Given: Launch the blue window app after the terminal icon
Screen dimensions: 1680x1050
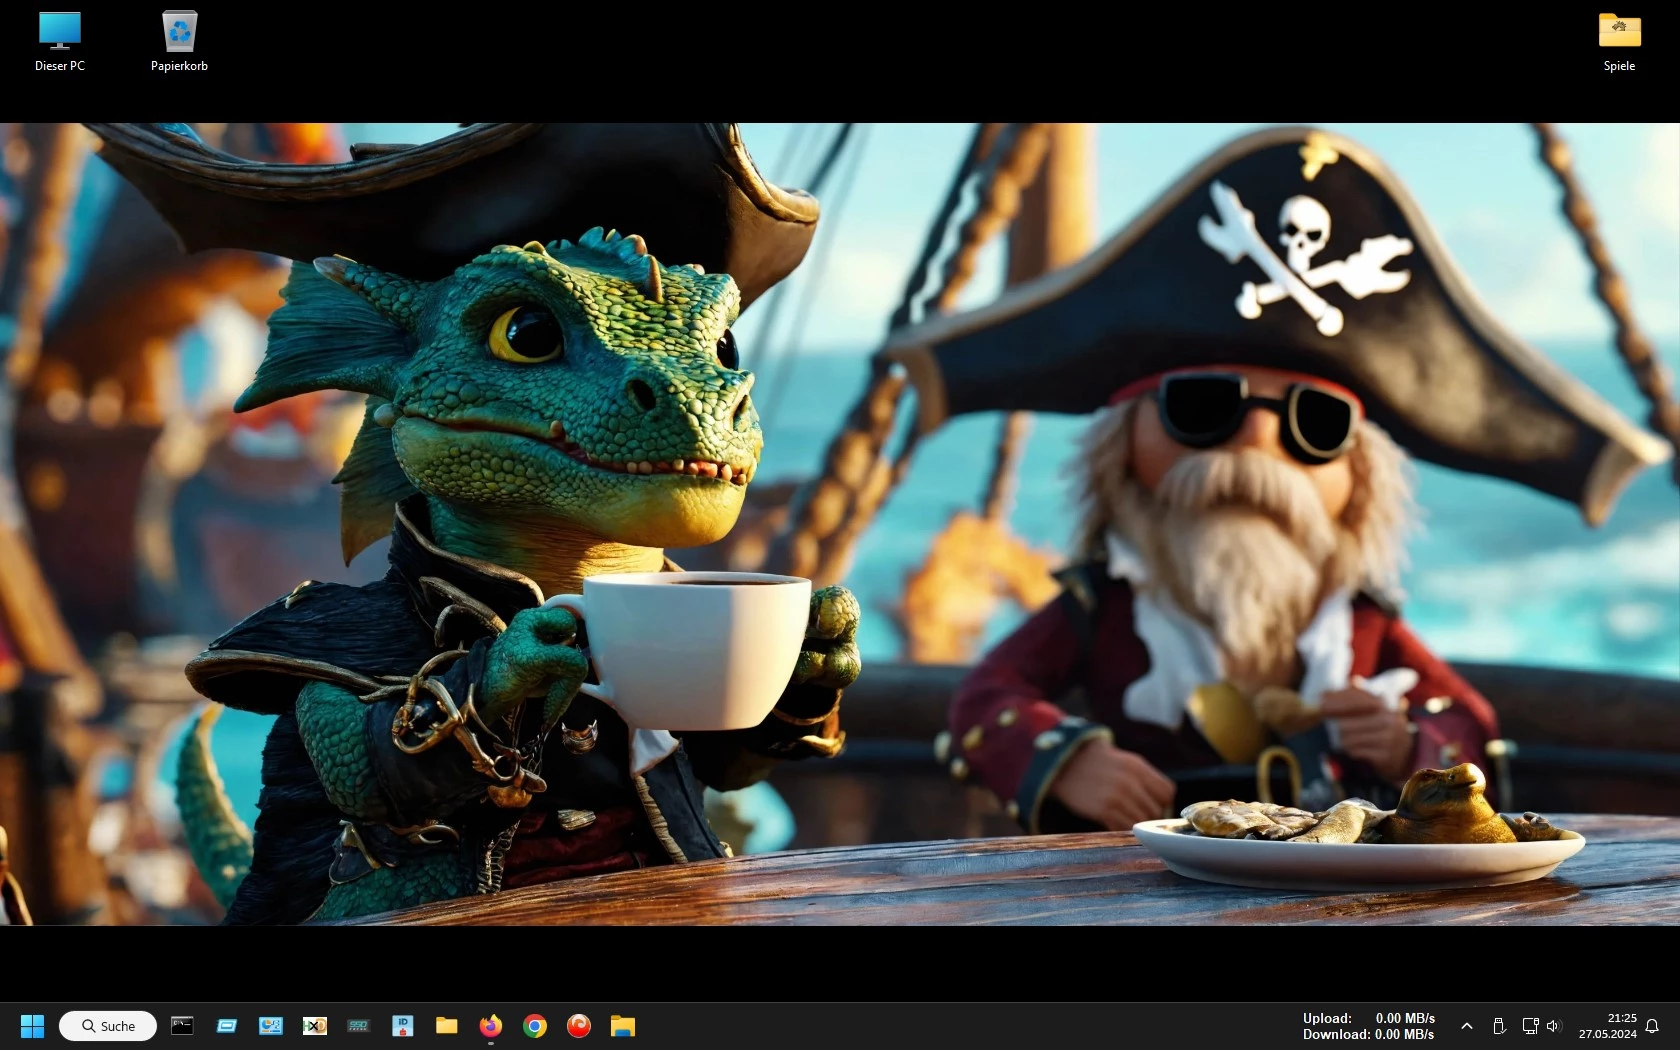Looking at the screenshot, I should pyautogui.click(x=227, y=1025).
